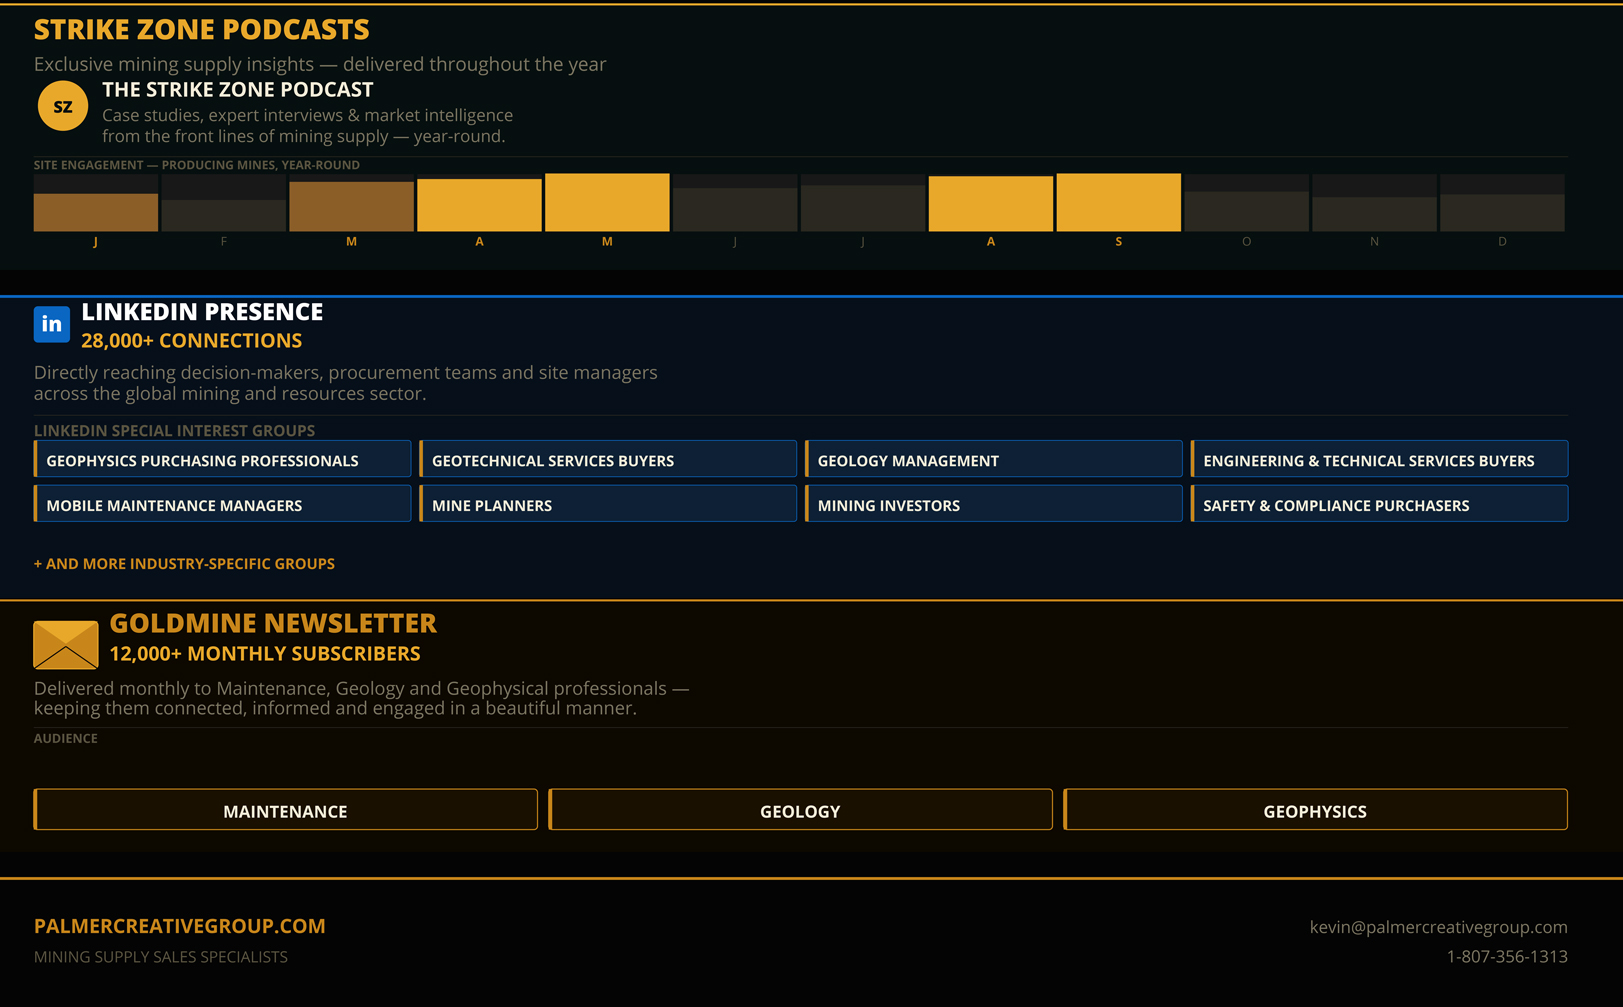Click the Mine Planners group tag
This screenshot has height=1007, width=1623.
(x=608, y=505)
